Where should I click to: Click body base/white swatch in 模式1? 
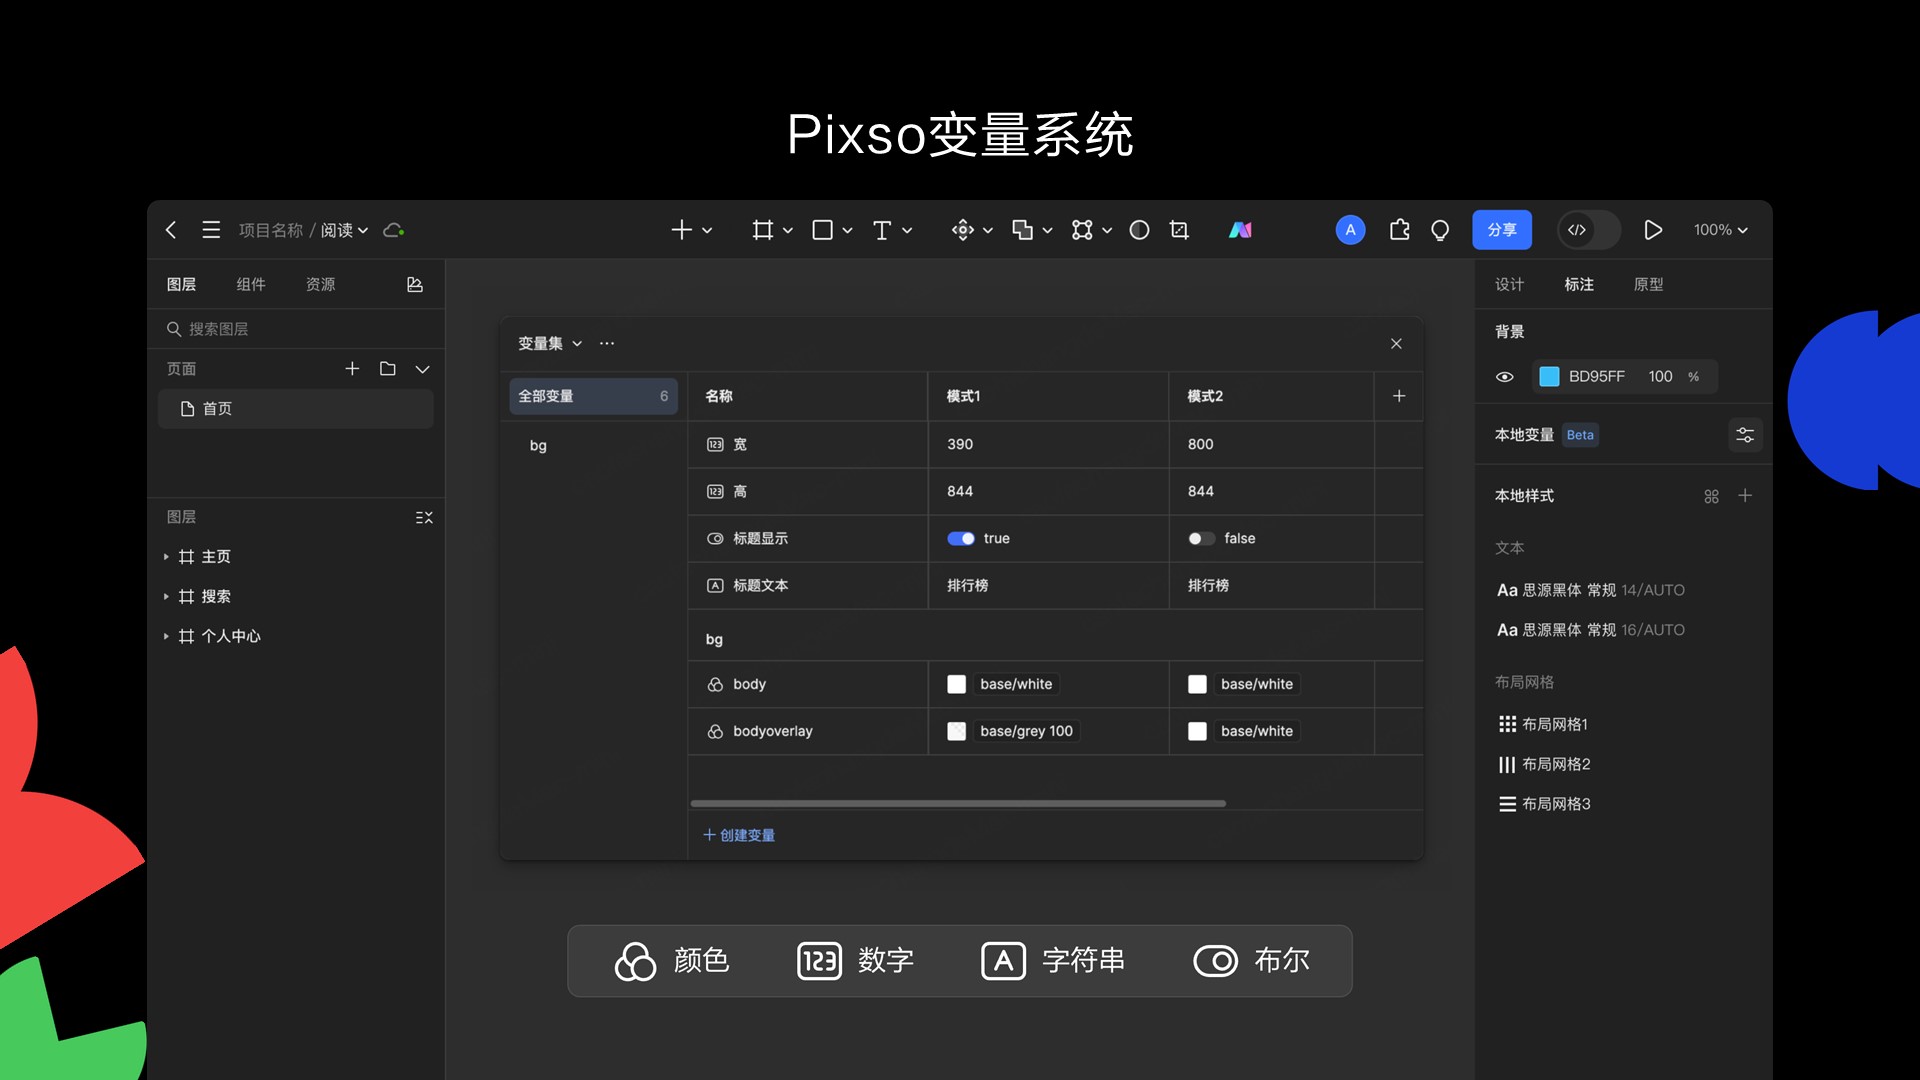pyautogui.click(x=957, y=684)
